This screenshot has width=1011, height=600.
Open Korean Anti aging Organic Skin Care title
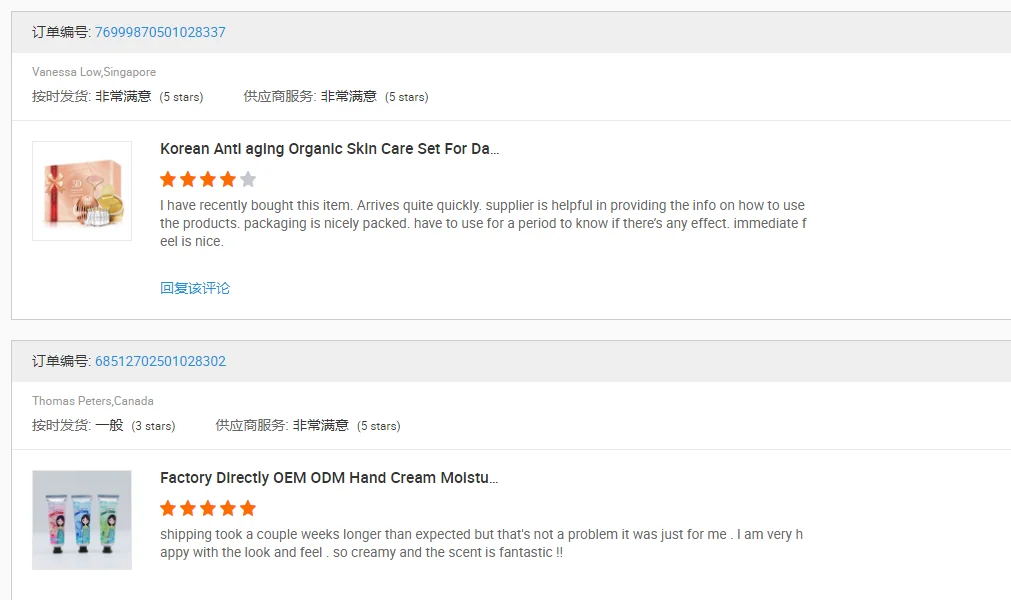pos(329,149)
